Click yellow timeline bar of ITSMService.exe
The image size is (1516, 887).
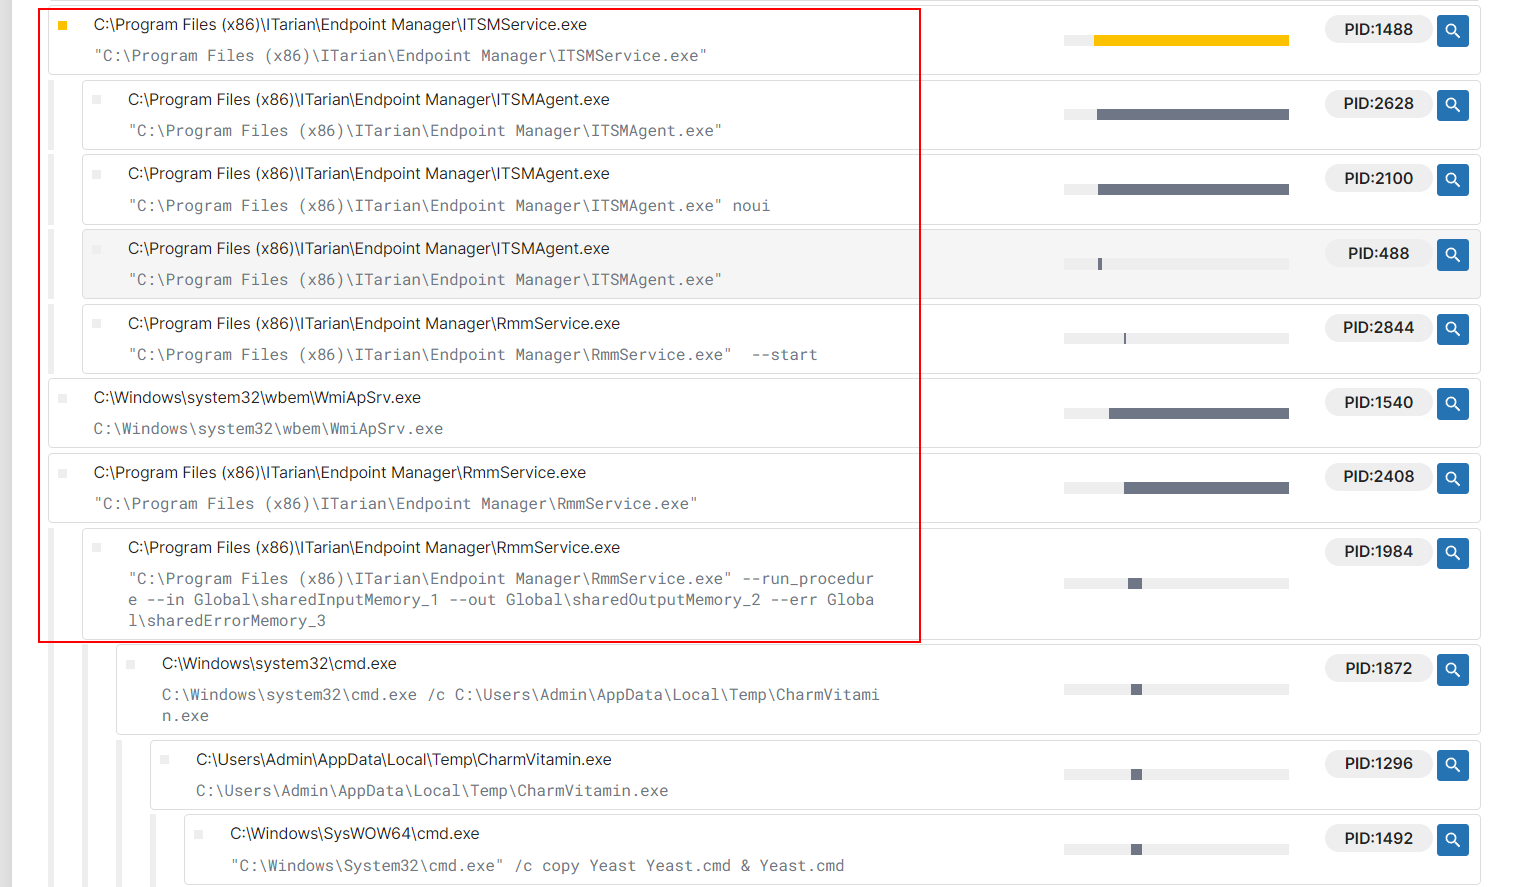[1191, 41]
